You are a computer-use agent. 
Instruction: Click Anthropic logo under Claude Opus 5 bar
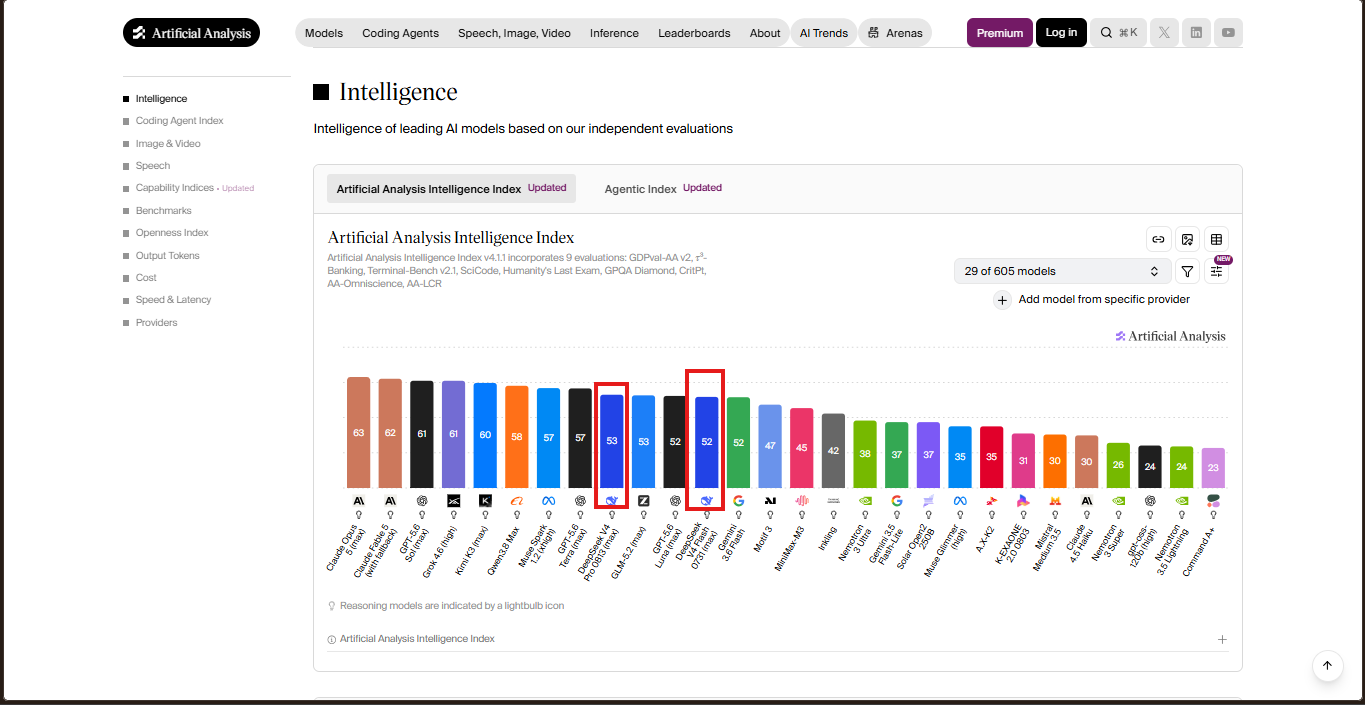[x=358, y=500]
